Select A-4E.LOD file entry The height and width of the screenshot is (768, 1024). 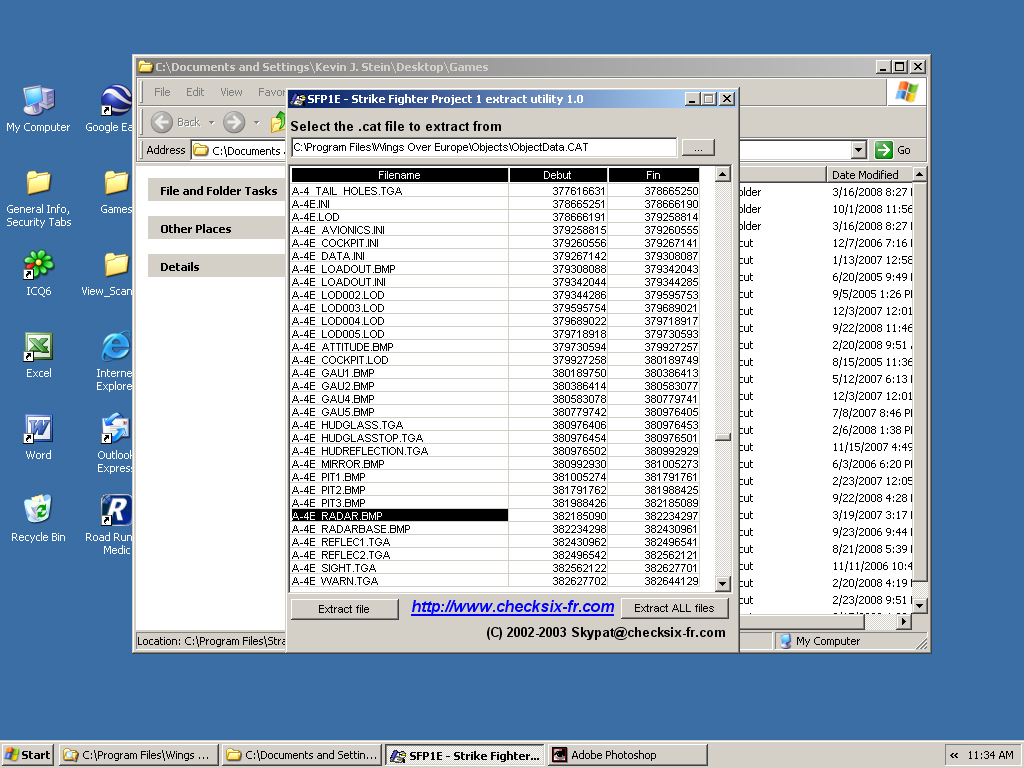coord(495,217)
